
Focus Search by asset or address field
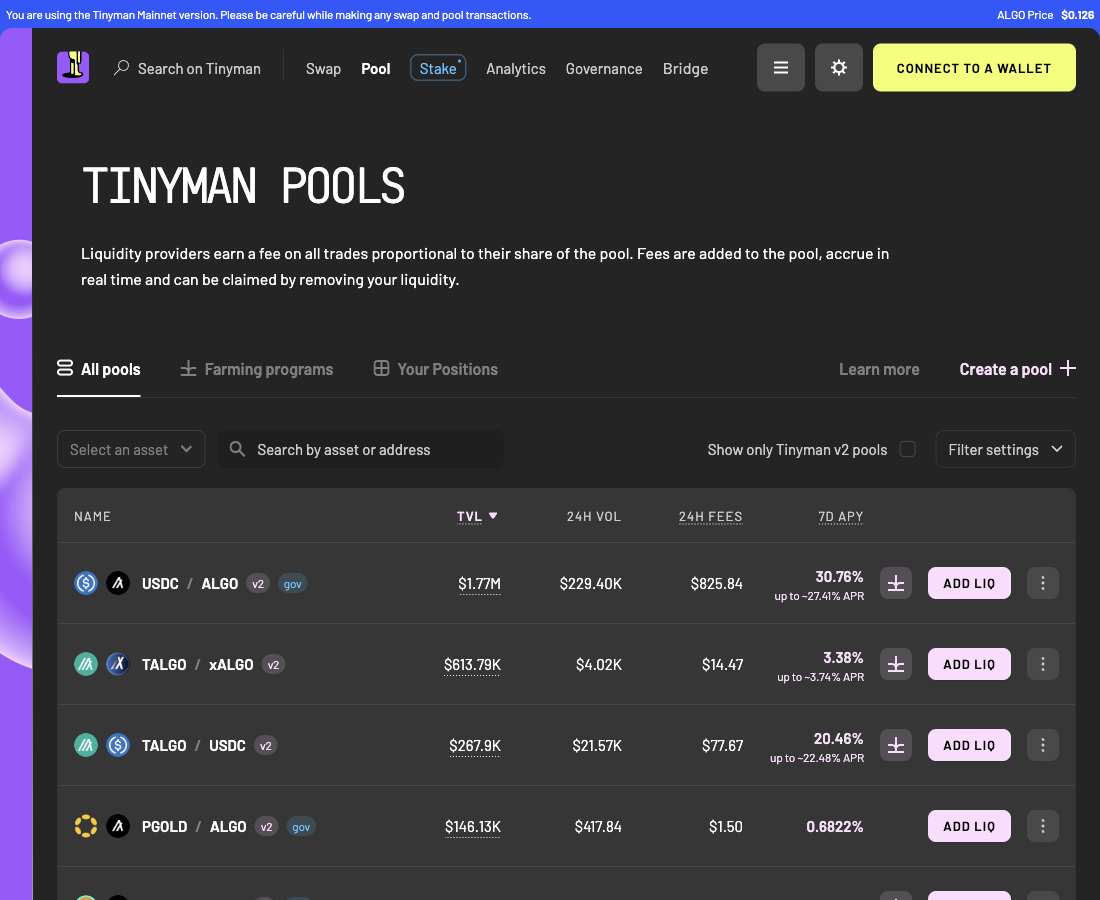point(361,449)
